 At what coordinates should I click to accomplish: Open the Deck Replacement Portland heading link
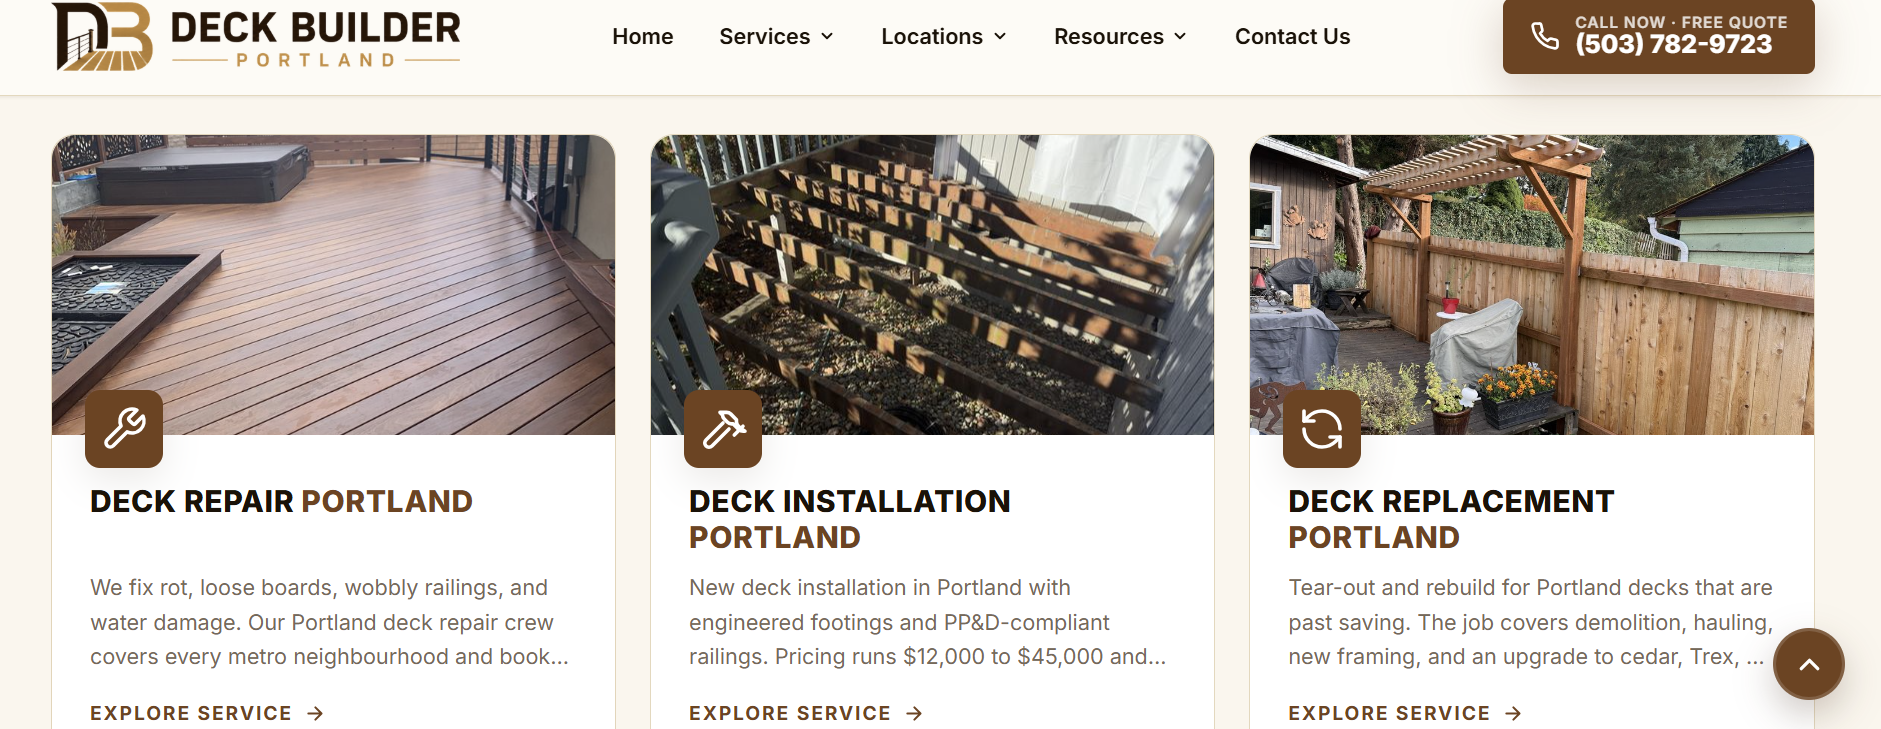click(1451, 519)
